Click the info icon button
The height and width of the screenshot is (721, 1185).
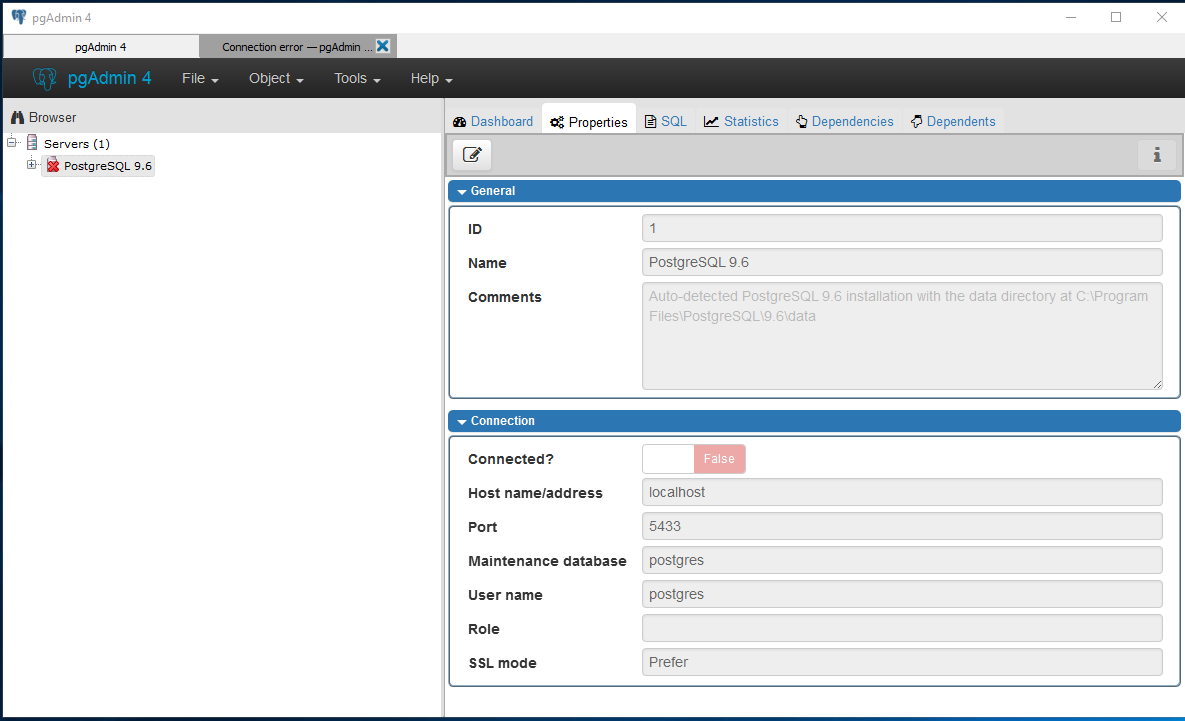pyautogui.click(x=1157, y=155)
